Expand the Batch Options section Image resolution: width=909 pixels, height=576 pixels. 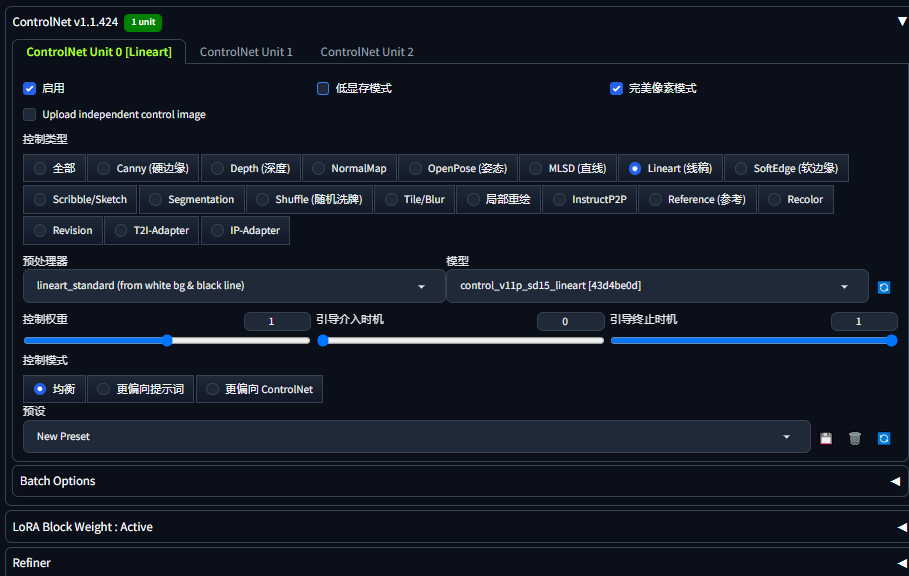pos(455,481)
